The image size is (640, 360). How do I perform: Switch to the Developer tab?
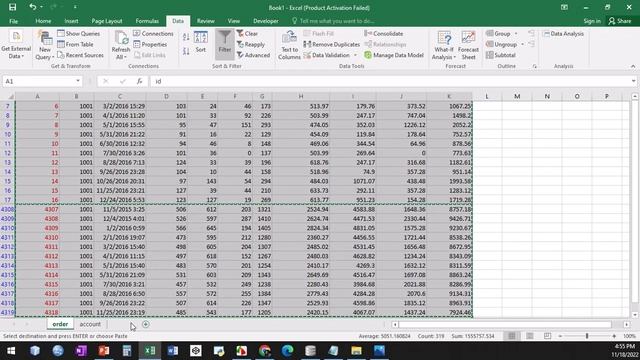click(x=266, y=21)
